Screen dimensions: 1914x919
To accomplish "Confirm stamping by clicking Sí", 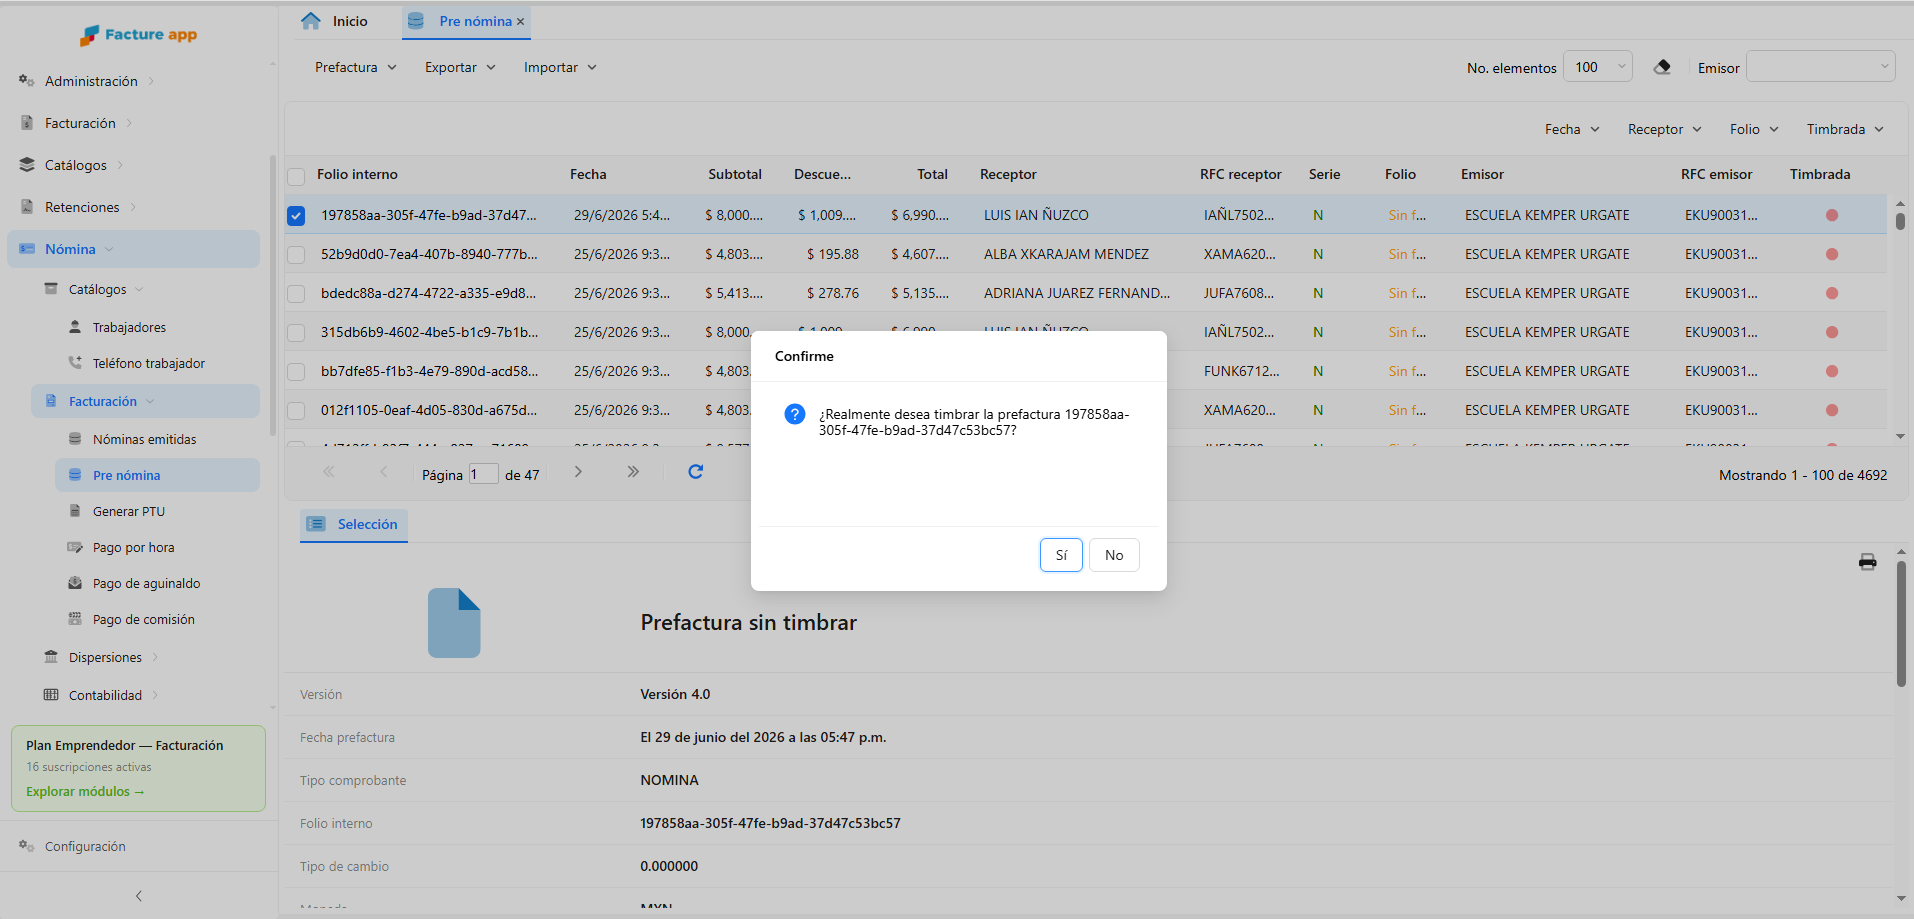I will pos(1061,555).
